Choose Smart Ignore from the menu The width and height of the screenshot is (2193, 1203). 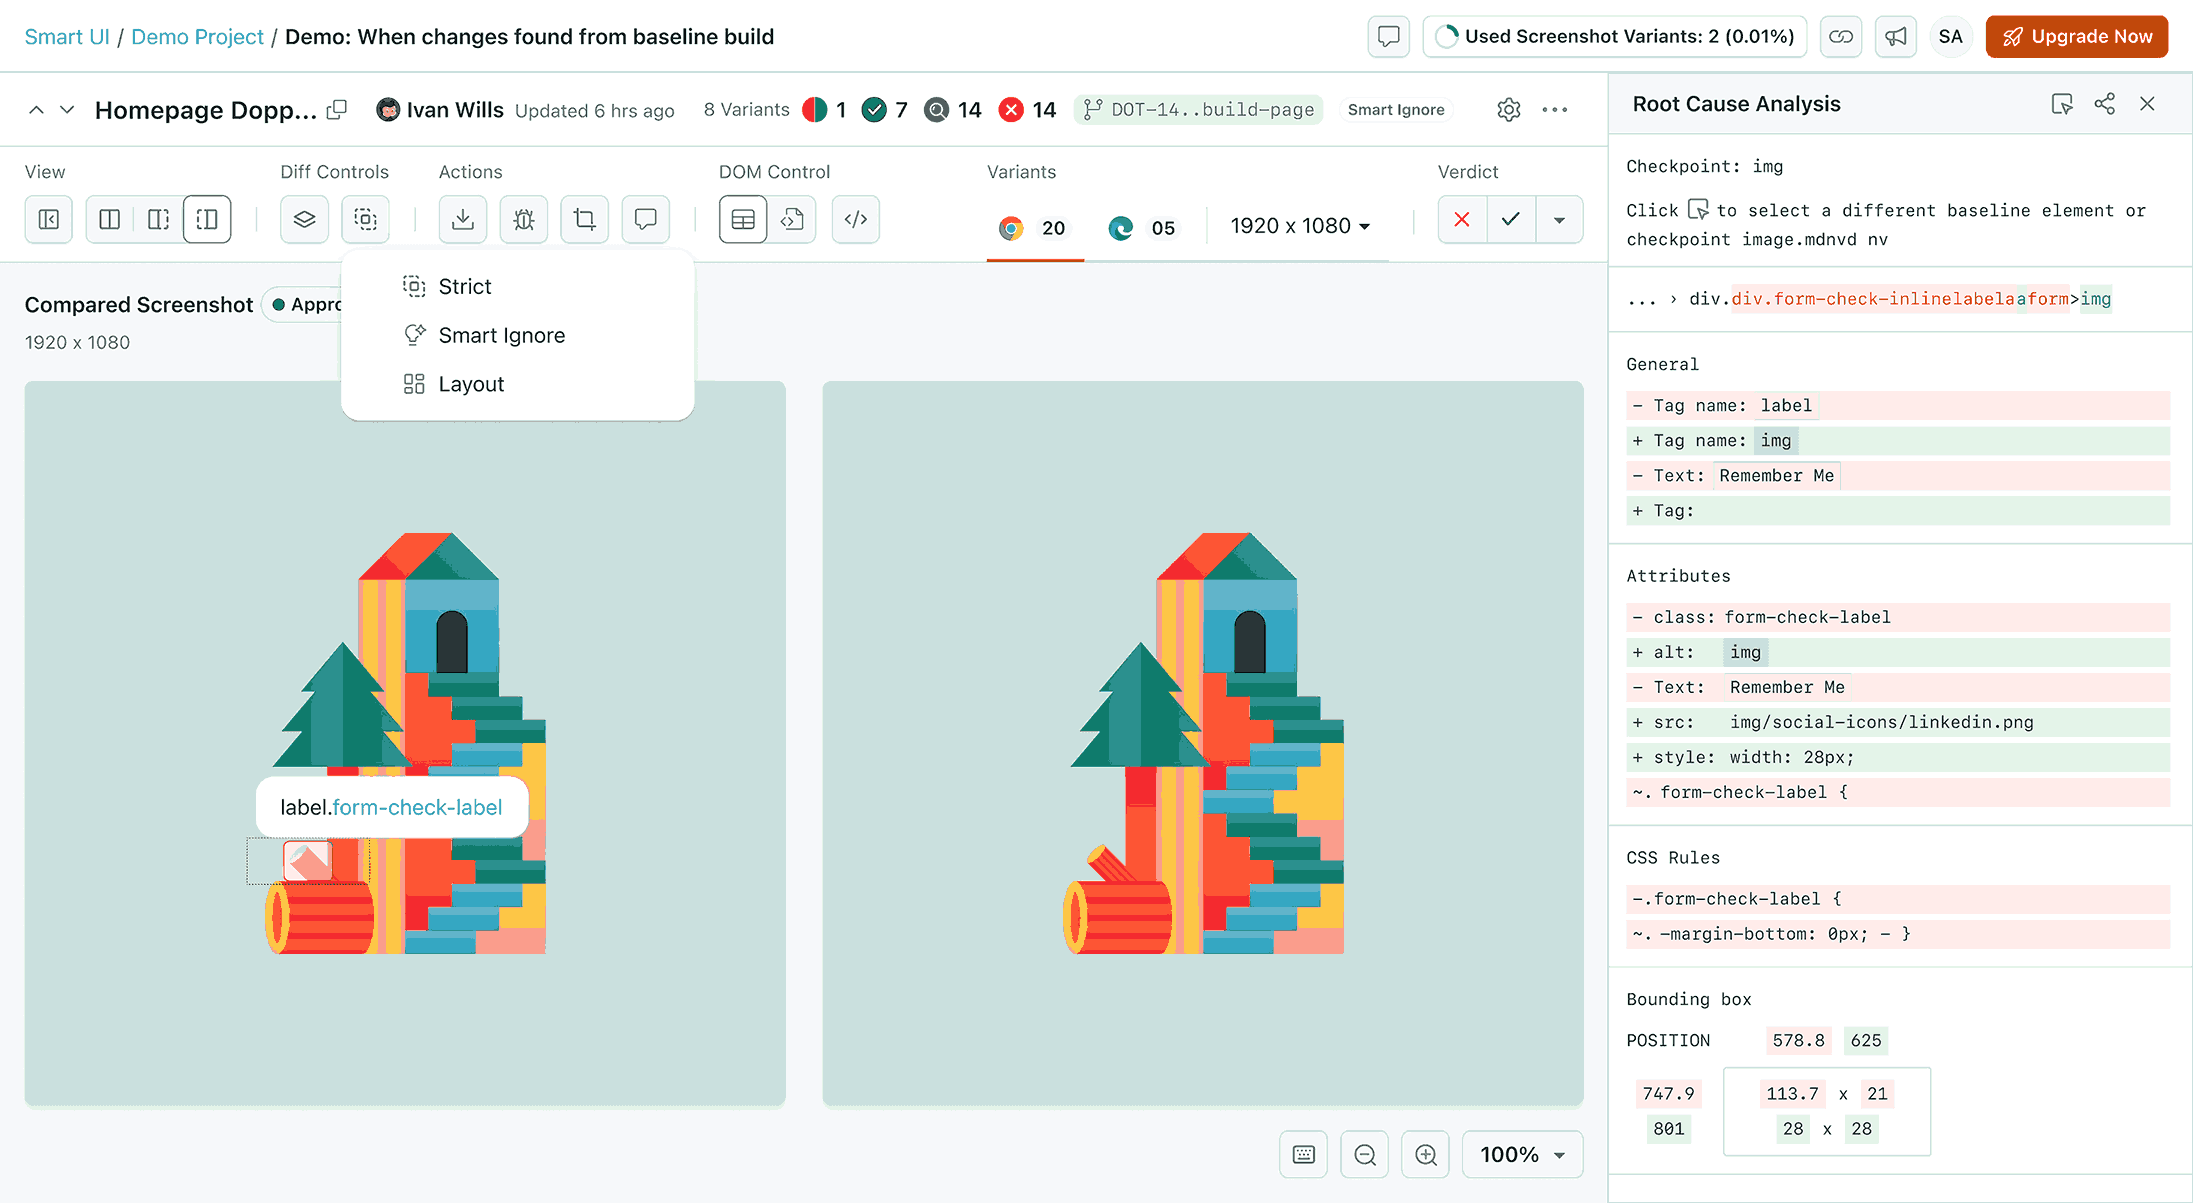(501, 336)
